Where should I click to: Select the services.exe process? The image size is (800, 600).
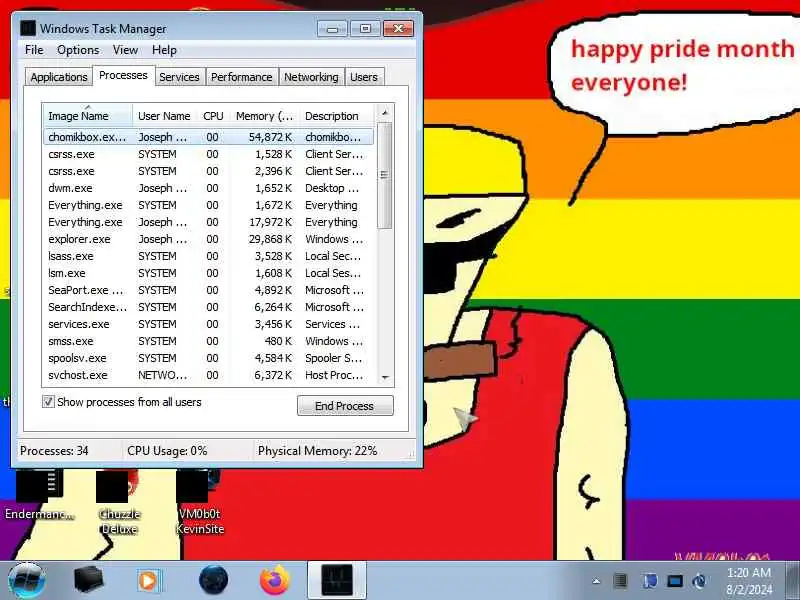pos(208,324)
